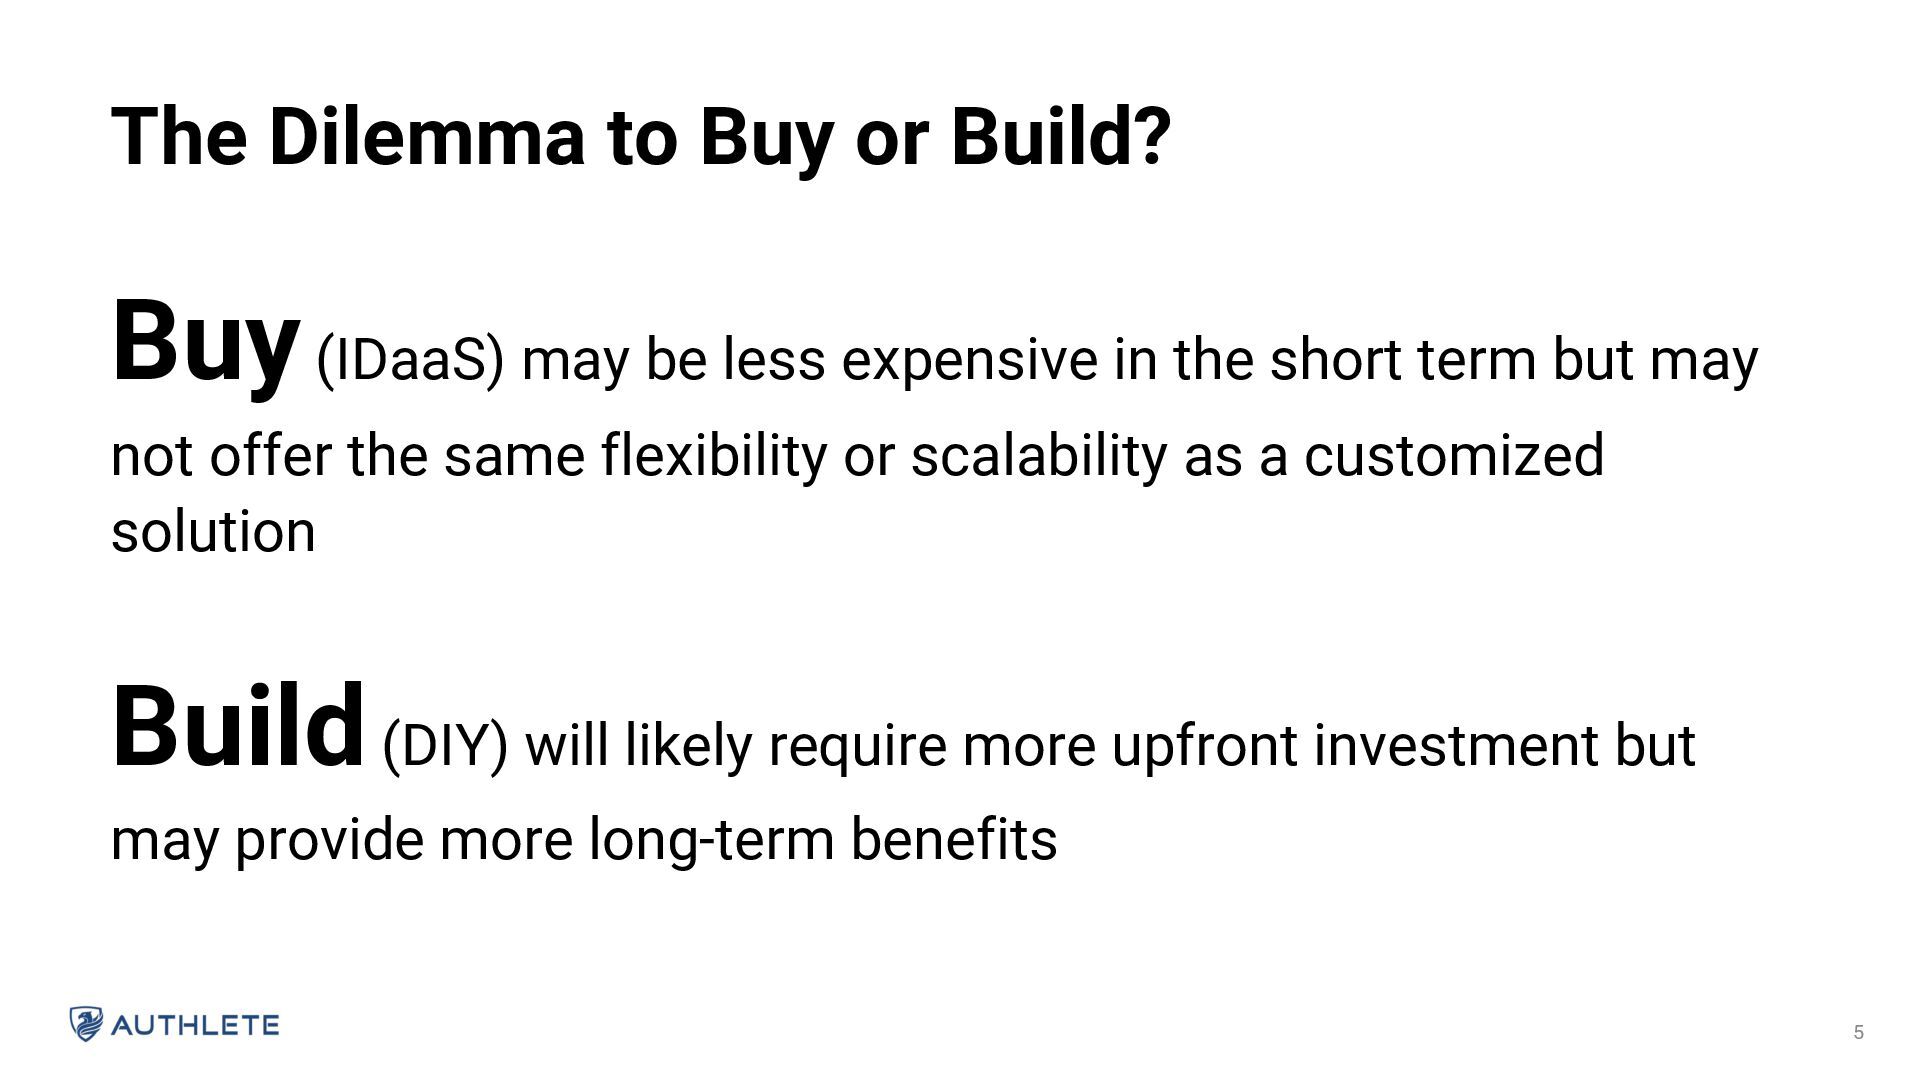The height and width of the screenshot is (1080, 1920).
Task: Click 'long-term benefits' text
Action: coord(822,839)
